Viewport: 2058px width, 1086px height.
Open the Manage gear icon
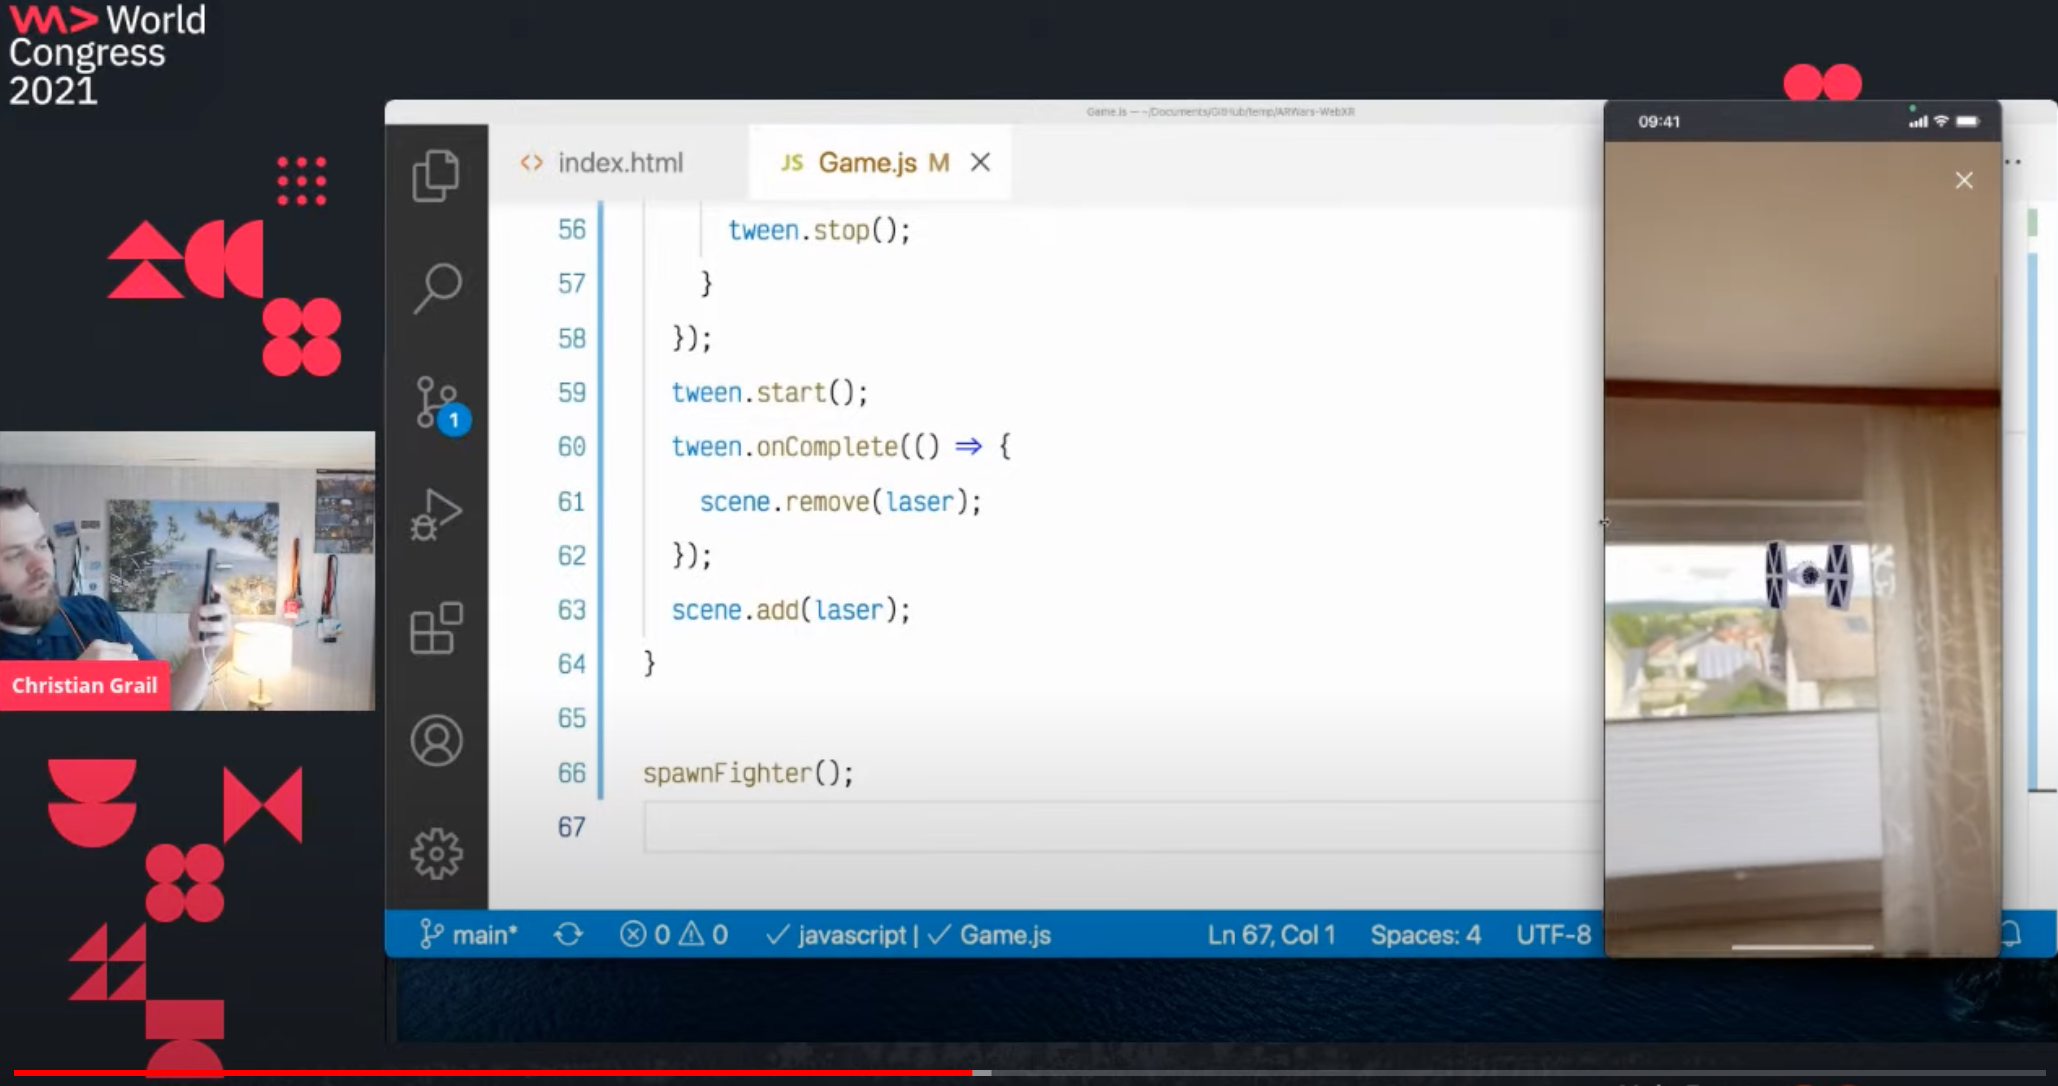(436, 853)
